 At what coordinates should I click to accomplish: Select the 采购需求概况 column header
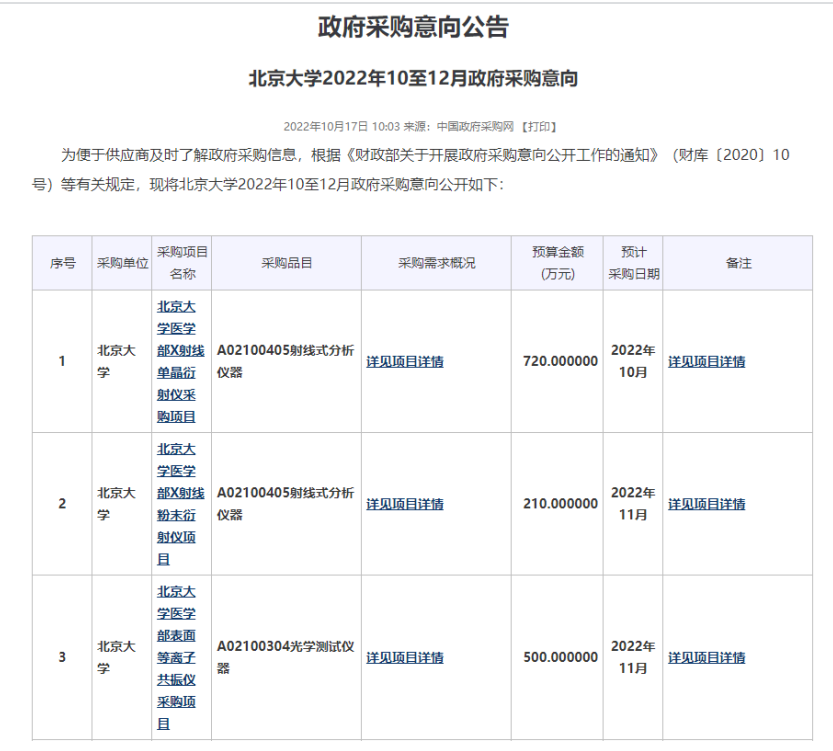pyautogui.click(x=436, y=263)
